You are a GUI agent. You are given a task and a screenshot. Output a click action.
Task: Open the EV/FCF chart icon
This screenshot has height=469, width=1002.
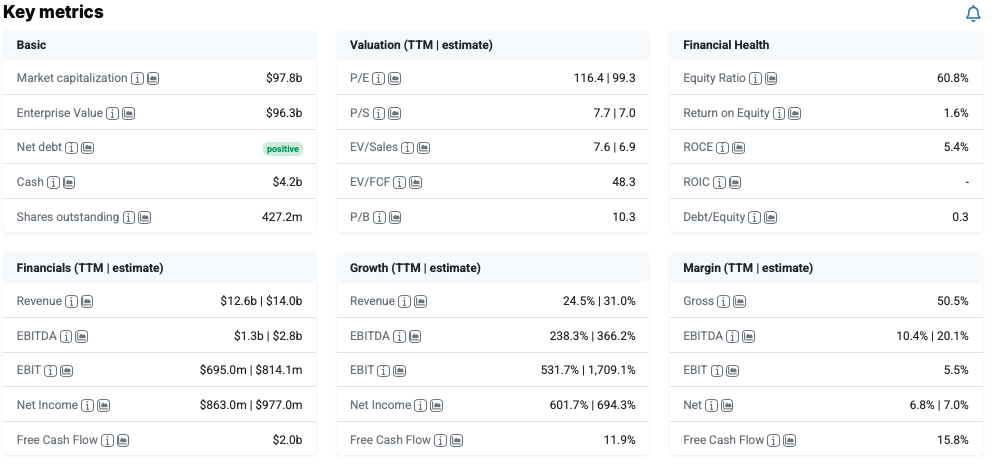coord(415,183)
